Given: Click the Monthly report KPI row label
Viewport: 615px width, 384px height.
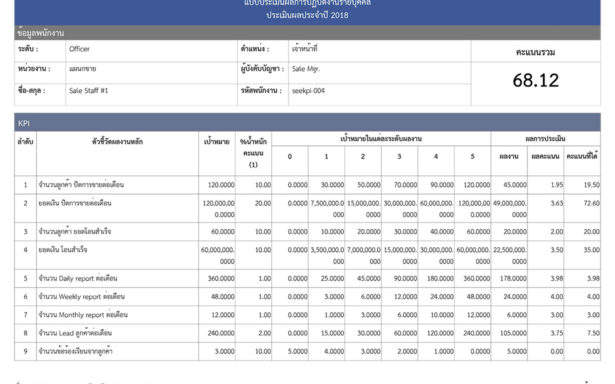Looking at the screenshot, I should point(83,315).
